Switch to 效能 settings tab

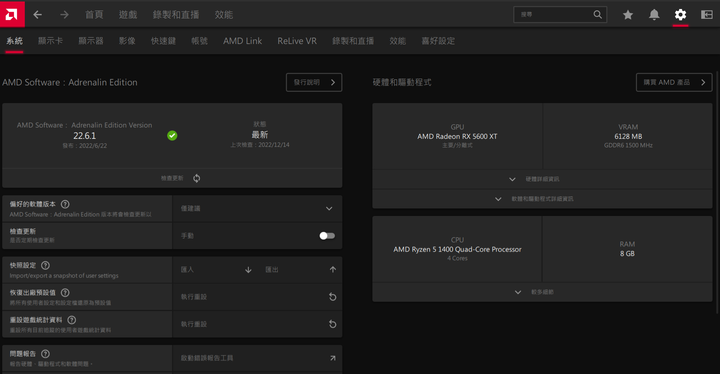coord(398,41)
